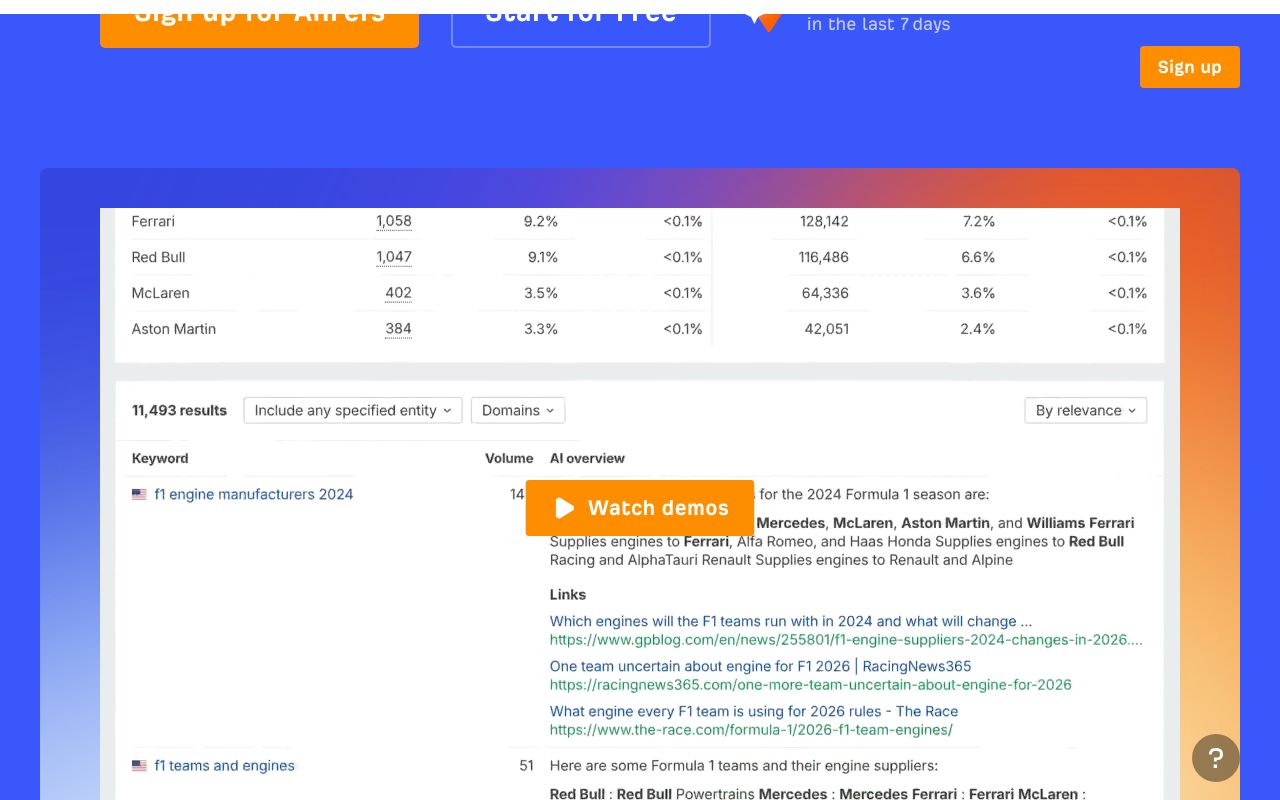Screen dimensions: 1280x800
Task: Click the Watch demos button
Action: pyautogui.click(x=640, y=508)
